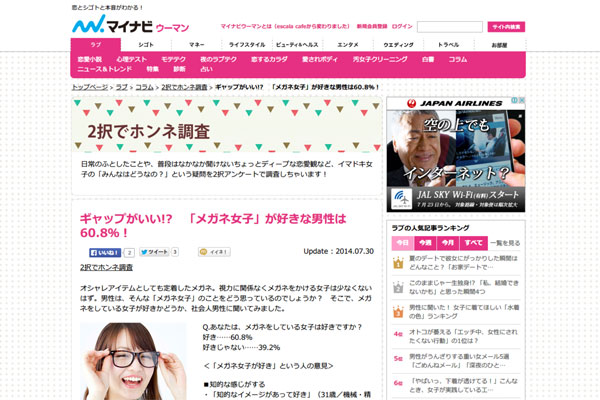Click 一覧を見る ranking link
Viewport: 600px width, 400px height.
pos(505,243)
